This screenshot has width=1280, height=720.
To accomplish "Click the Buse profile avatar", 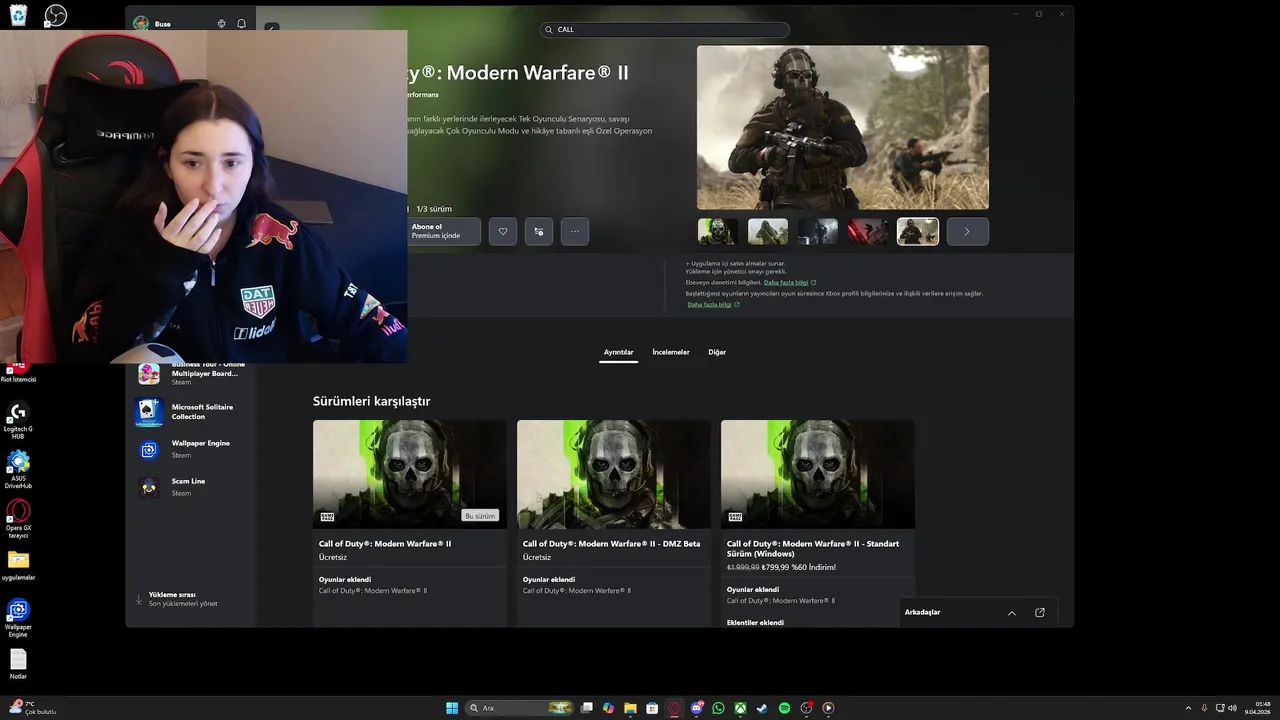I will pyautogui.click(x=141, y=24).
